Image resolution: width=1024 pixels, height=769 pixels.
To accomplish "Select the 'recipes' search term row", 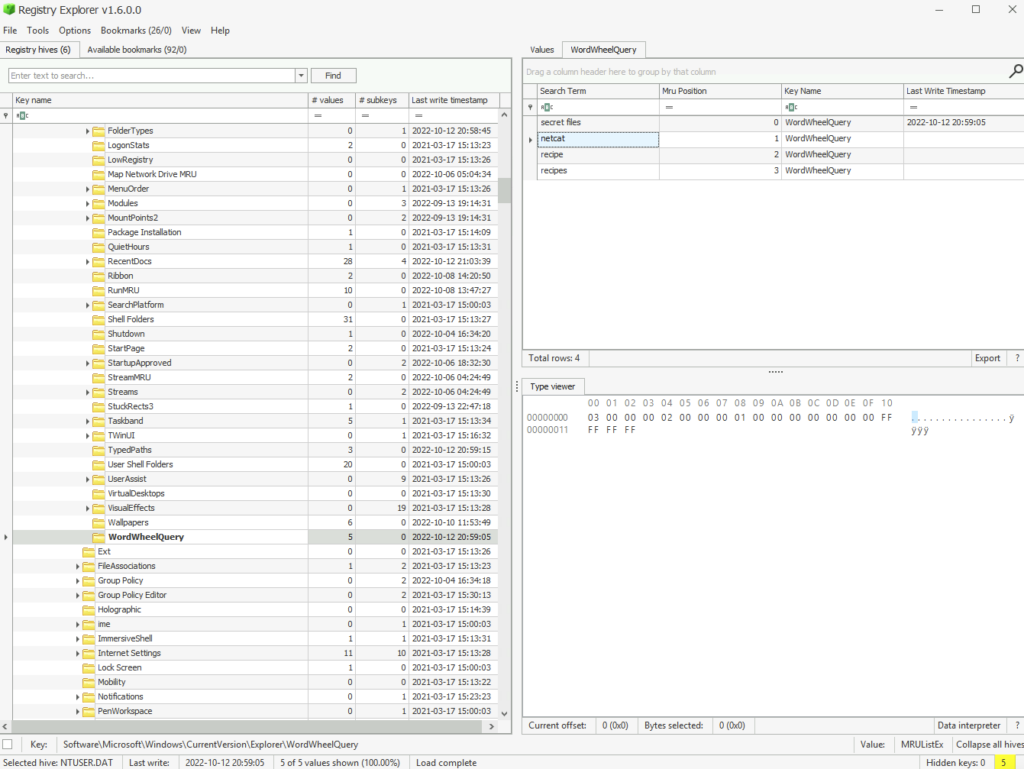I will pyautogui.click(x=780, y=171).
